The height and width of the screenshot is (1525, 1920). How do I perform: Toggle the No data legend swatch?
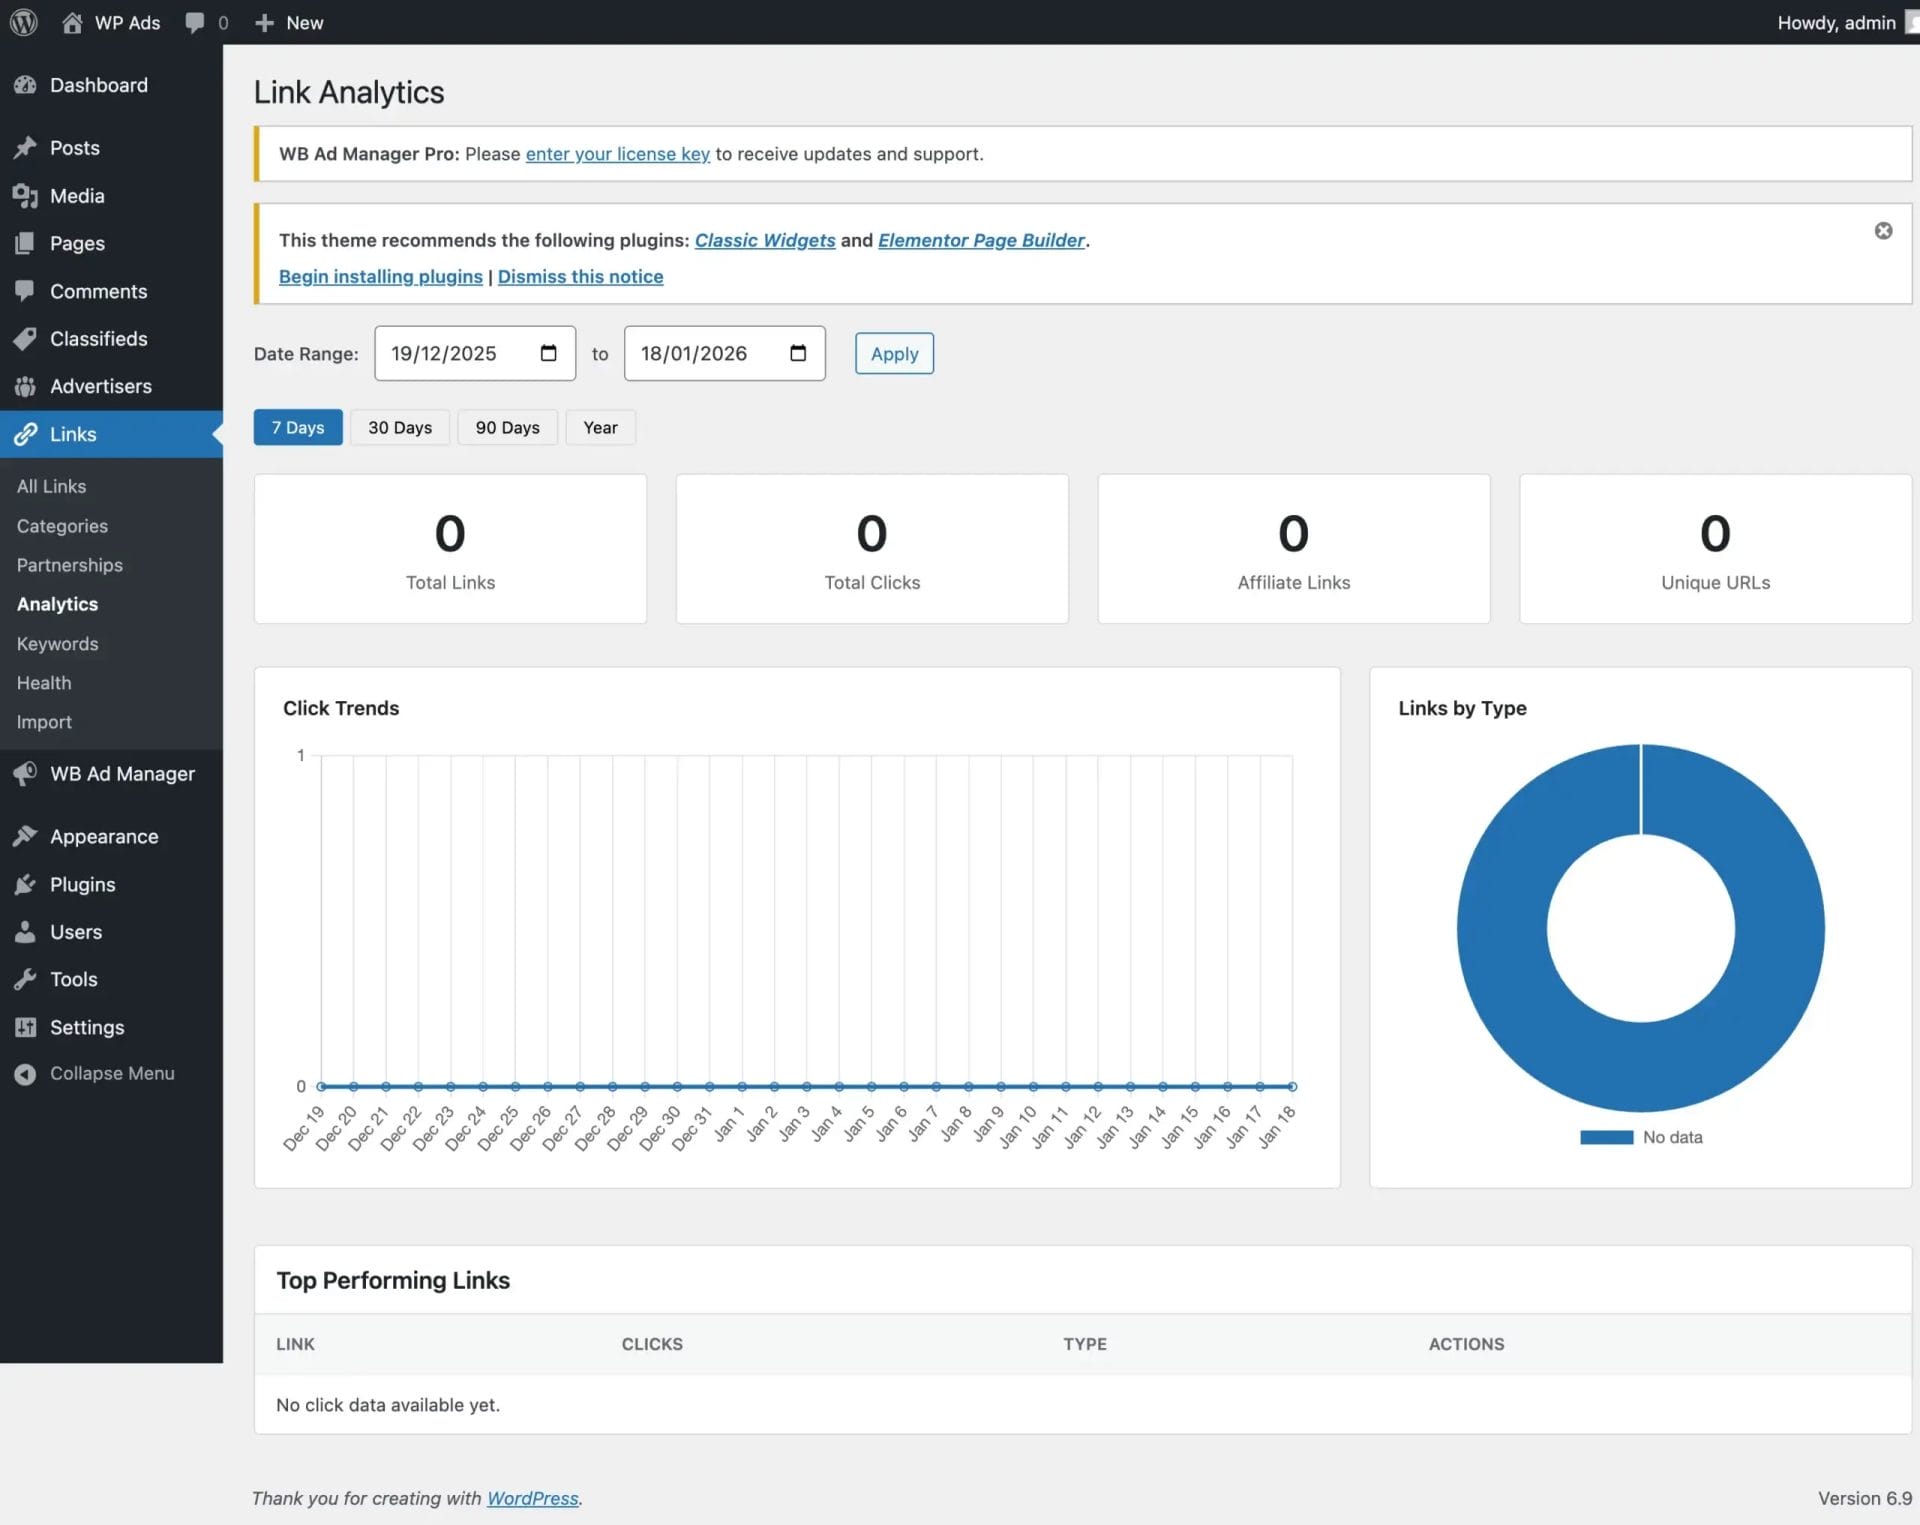point(1606,1137)
